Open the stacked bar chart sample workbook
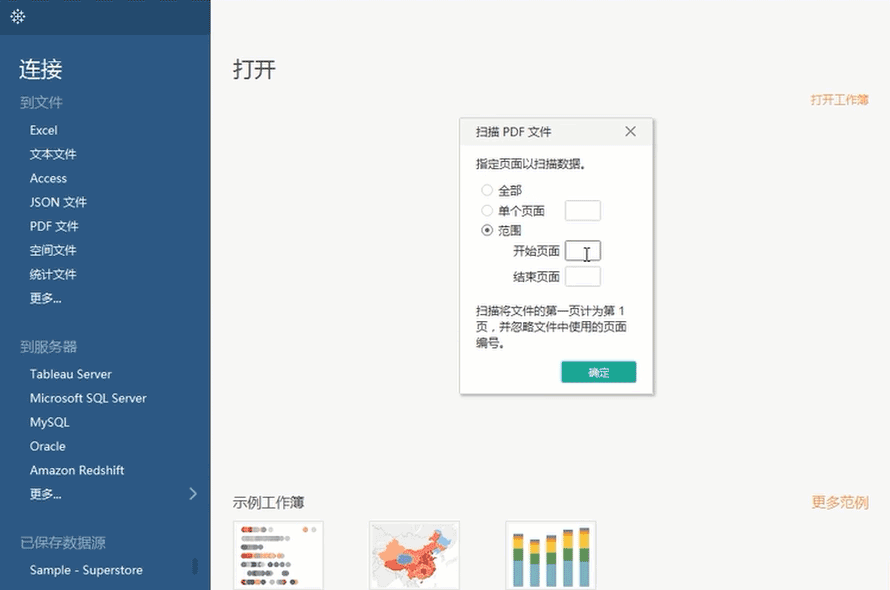 tap(550, 555)
